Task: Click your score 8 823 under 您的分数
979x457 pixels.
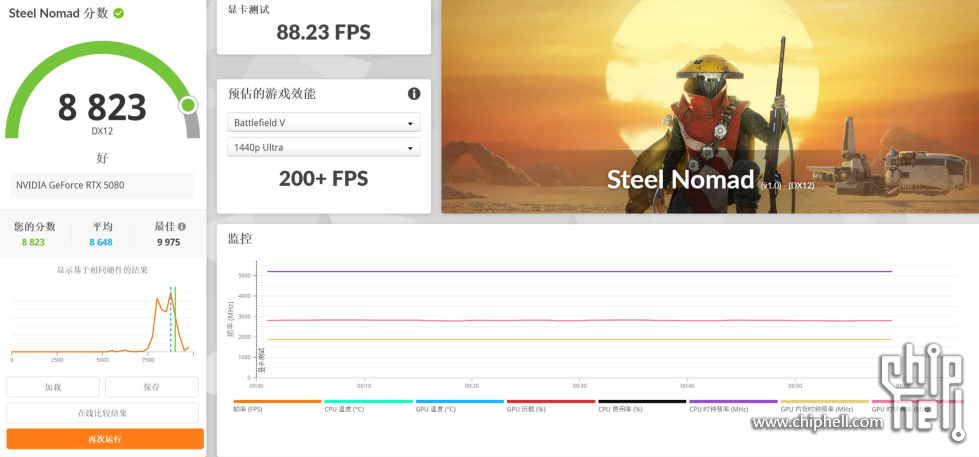Action: pyautogui.click(x=33, y=242)
